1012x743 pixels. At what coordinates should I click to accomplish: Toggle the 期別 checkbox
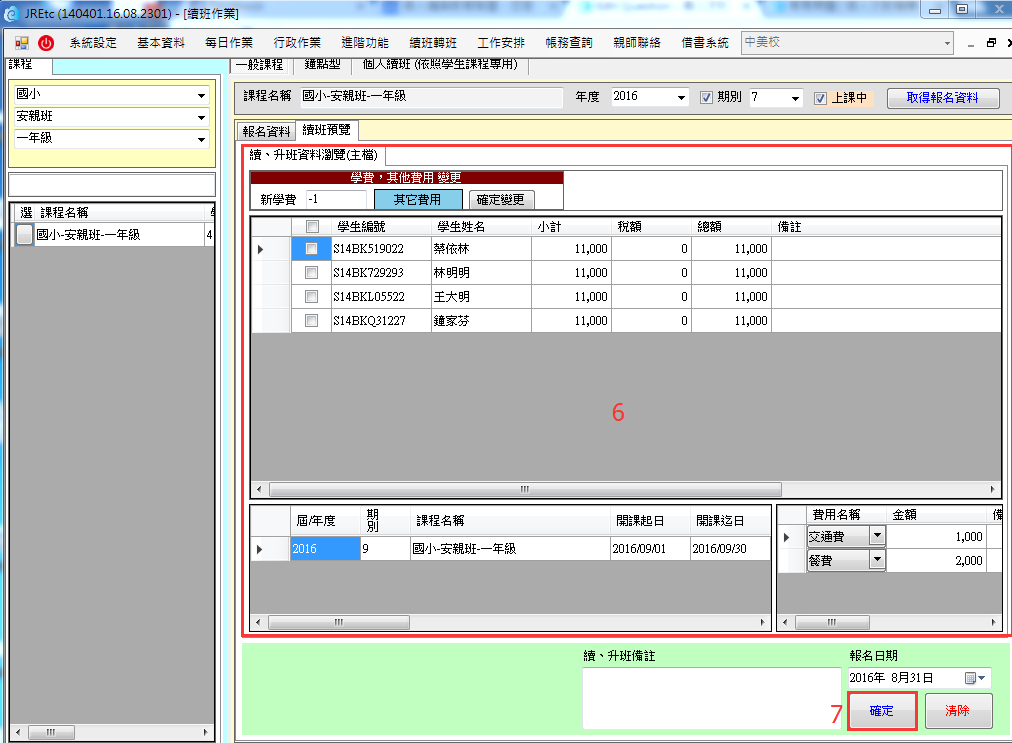pyautogui.click(x=706, y=98)
